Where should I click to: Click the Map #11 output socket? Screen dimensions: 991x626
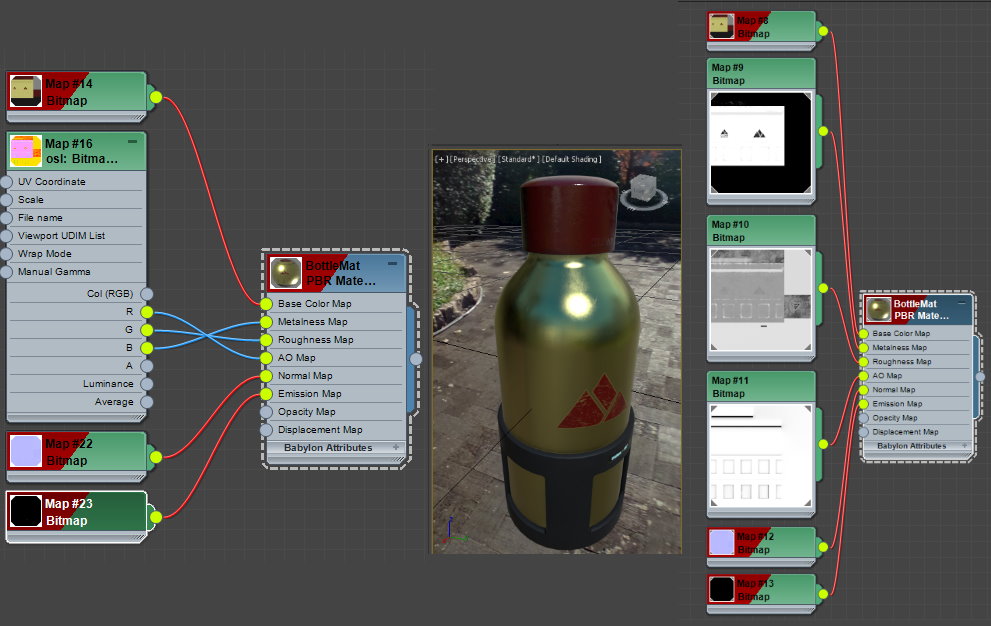point(823,444)
